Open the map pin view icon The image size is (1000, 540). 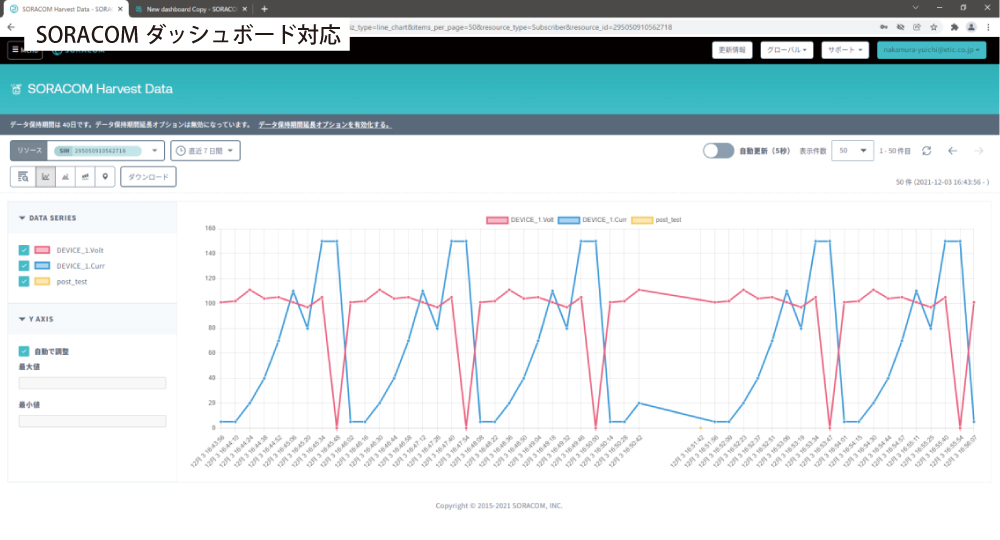(x=105, y=177)
